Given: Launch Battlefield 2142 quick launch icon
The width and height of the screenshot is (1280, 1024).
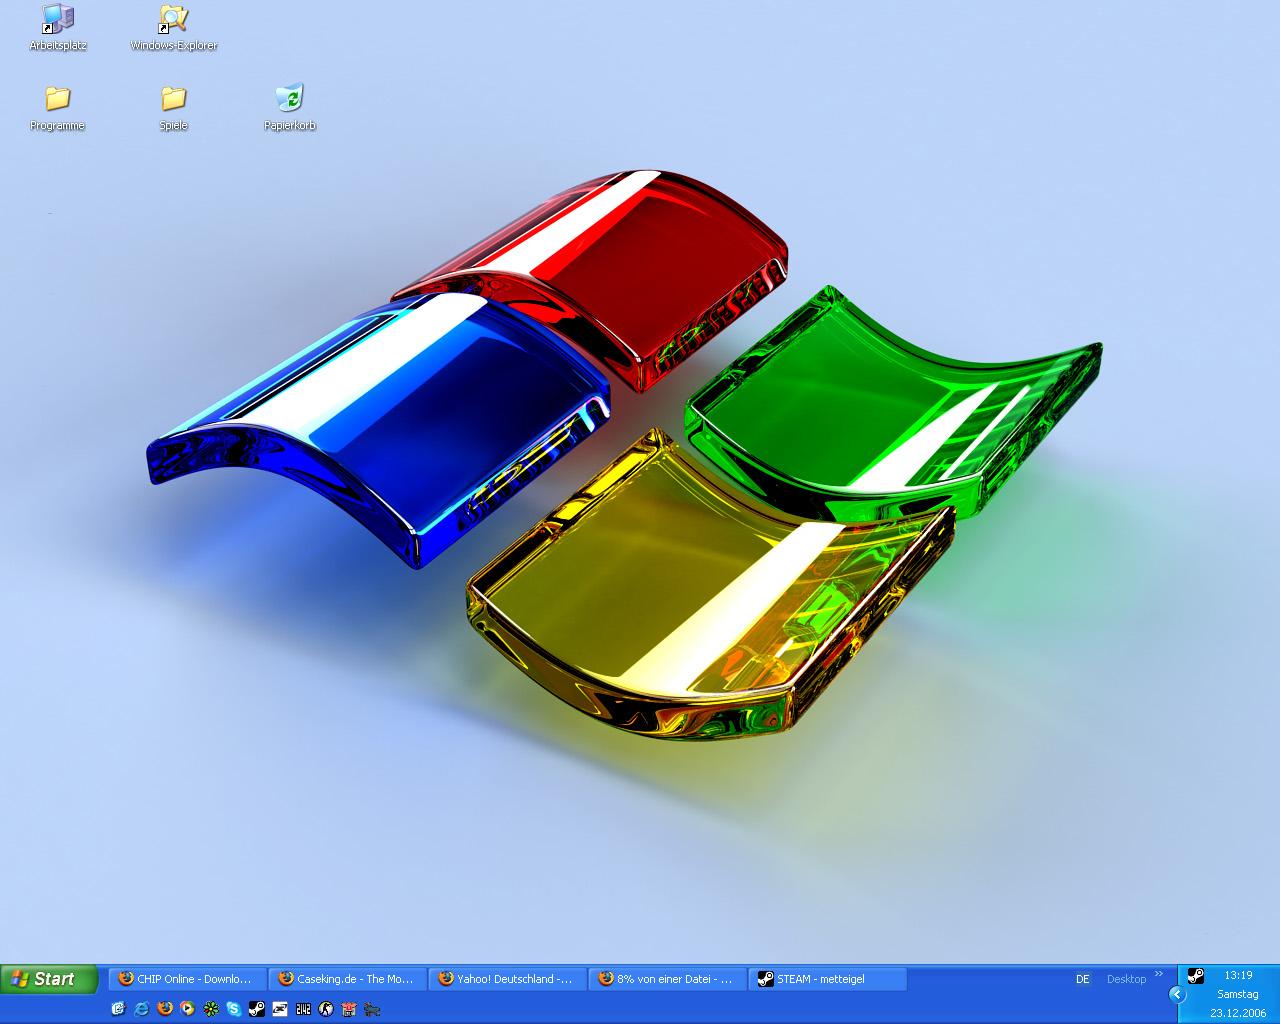Looking at the screenshot, I should click(x=303, y=1009).
